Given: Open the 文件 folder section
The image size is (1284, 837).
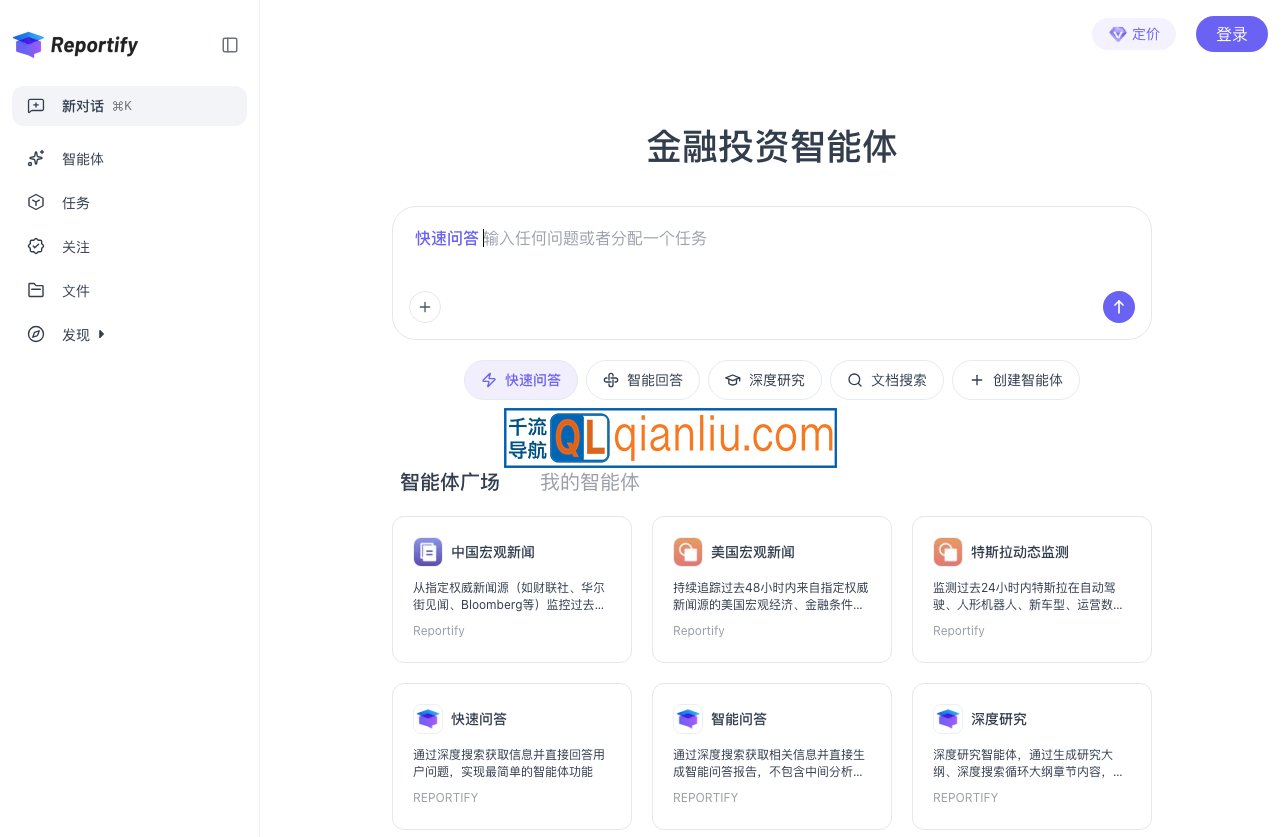Looking at the screenshot, I should tap(76, 290).
